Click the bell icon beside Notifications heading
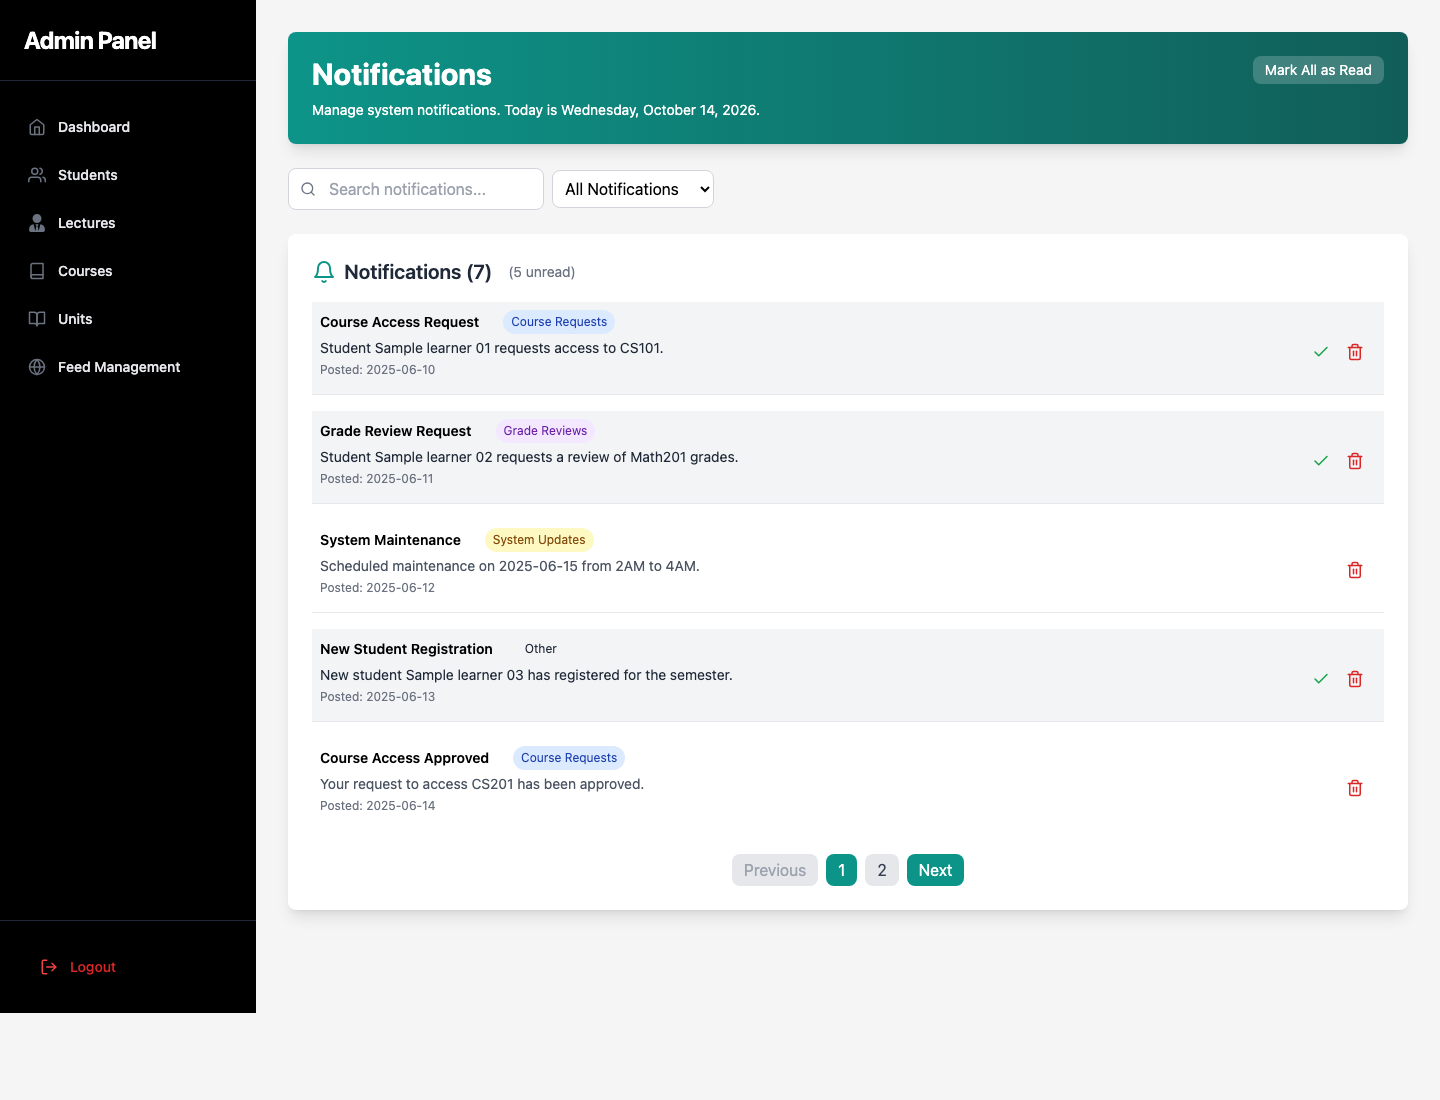The image size is (1440, 1100). pyautogui.click(x=324, y=272)
